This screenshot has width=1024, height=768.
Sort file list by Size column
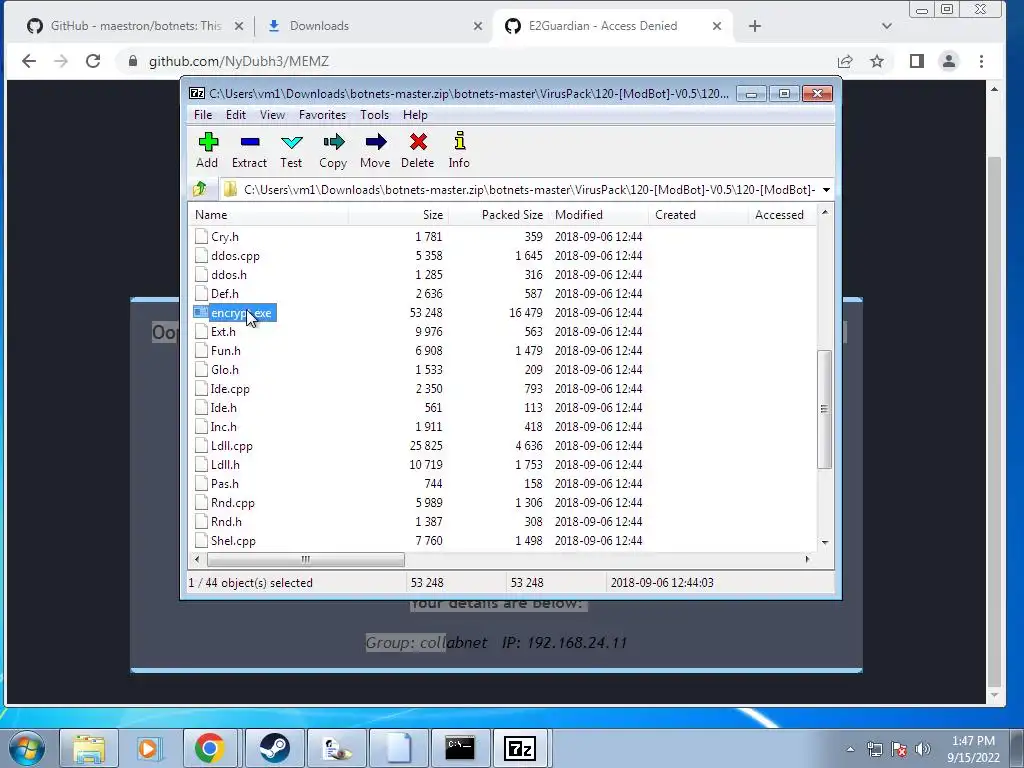398,215
